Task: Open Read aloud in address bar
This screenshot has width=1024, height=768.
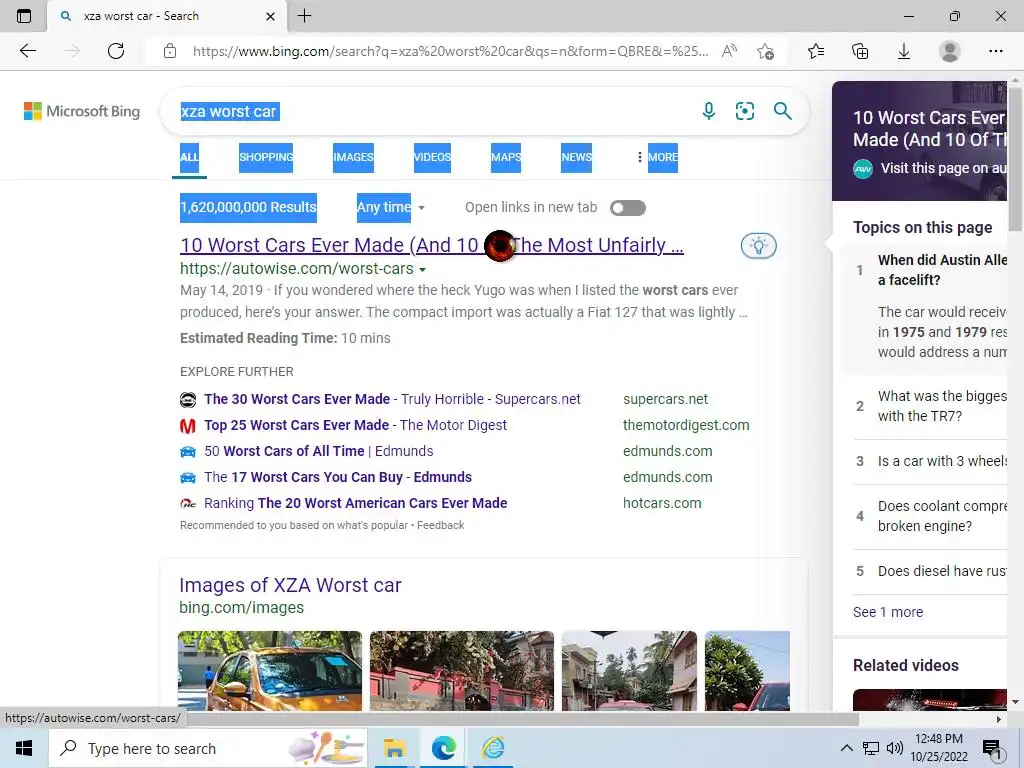Action: [729, 51]
